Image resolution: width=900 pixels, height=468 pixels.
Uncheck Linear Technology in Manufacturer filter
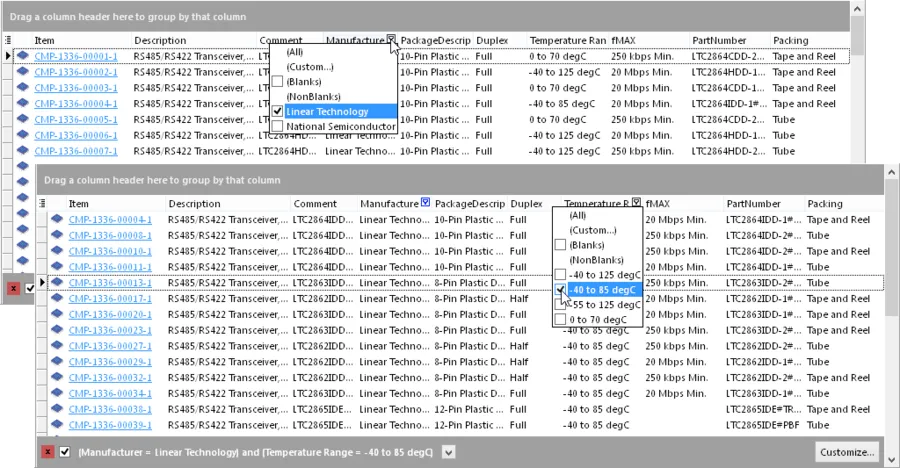click(x=277, y=111)
